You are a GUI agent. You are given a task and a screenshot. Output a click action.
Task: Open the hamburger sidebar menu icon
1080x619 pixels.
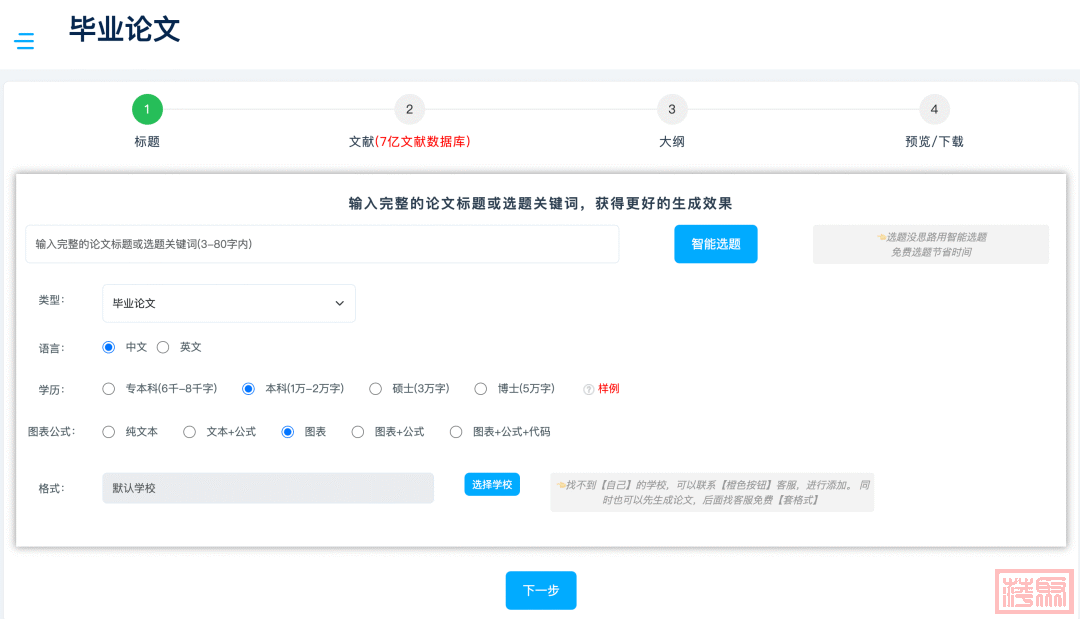tap(24, 41)
